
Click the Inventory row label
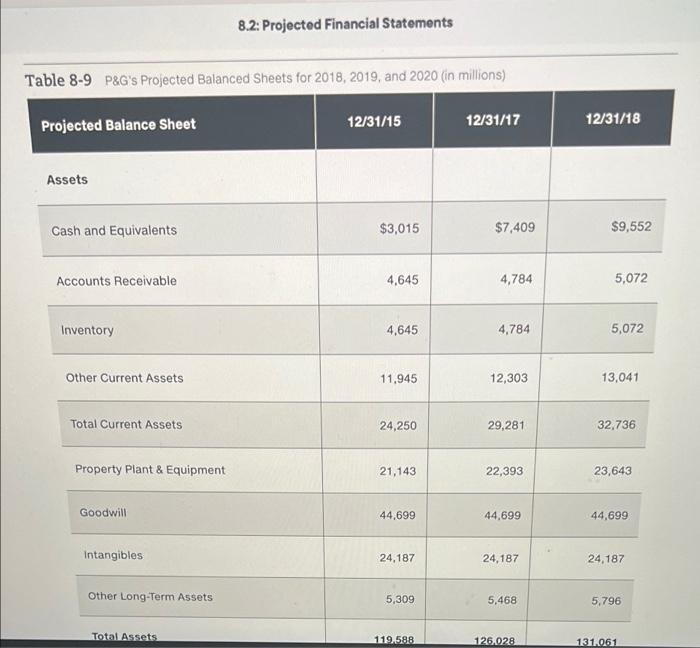[x=87, y=330]
